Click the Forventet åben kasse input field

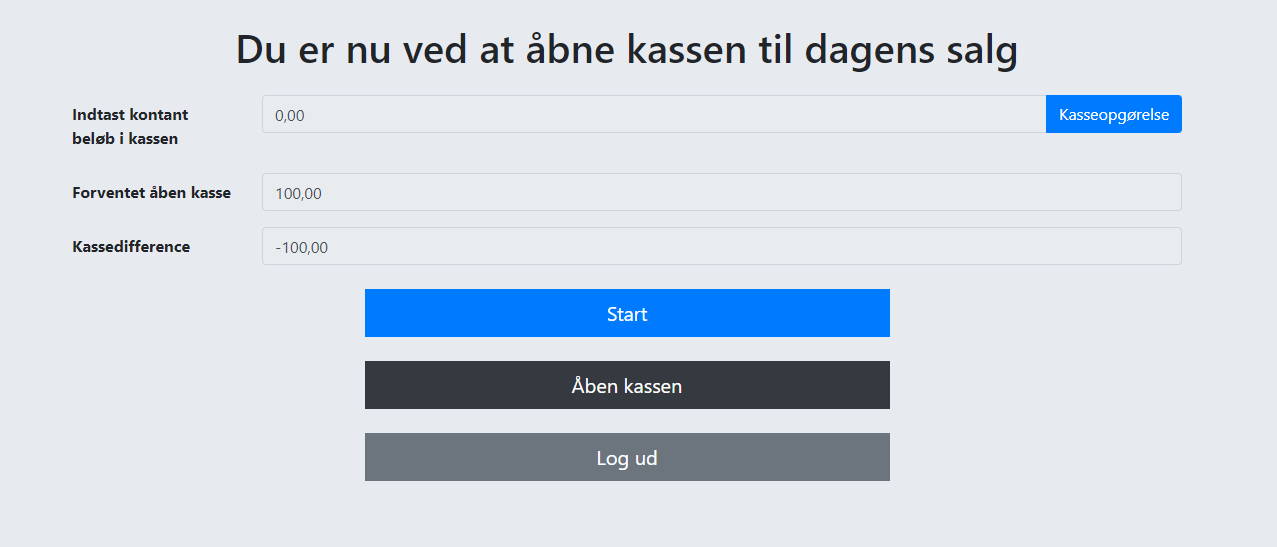pos(721,192)
